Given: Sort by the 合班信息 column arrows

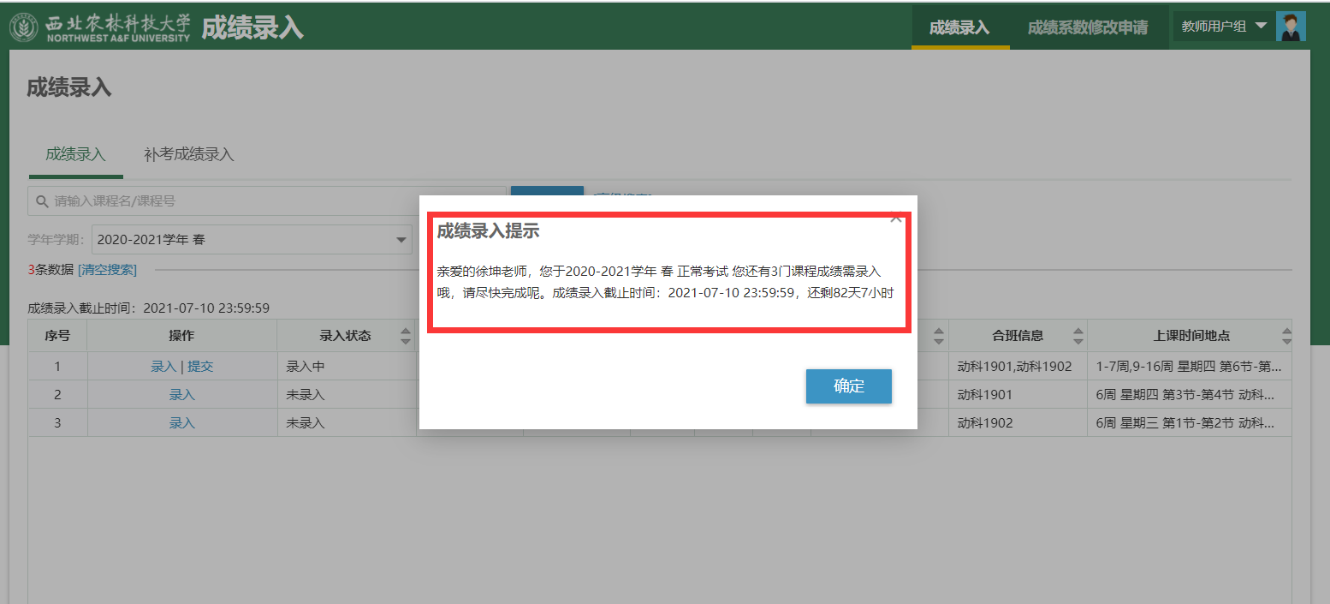Looking at the screenshot, I should [1078, 336].
